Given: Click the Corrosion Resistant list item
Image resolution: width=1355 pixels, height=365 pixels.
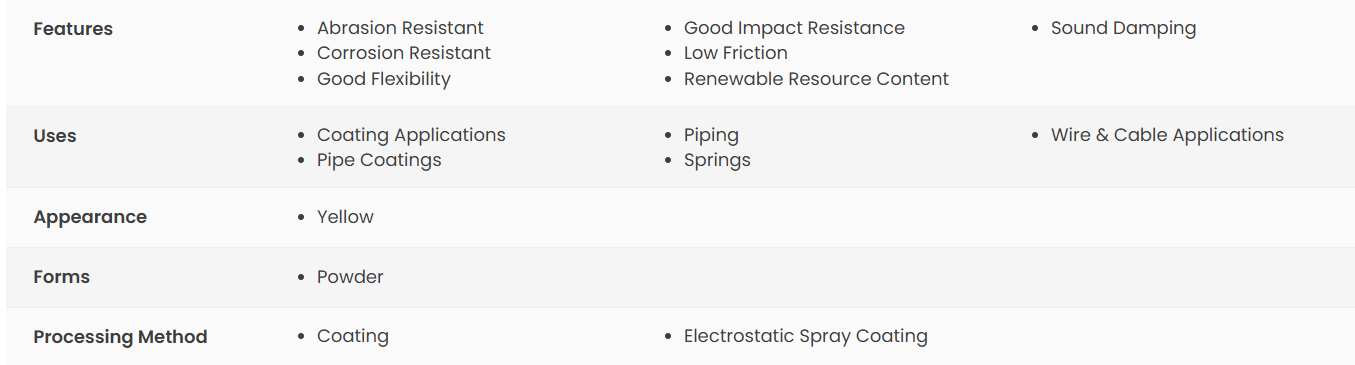Looking at the screenshot, I should point(404,53).
